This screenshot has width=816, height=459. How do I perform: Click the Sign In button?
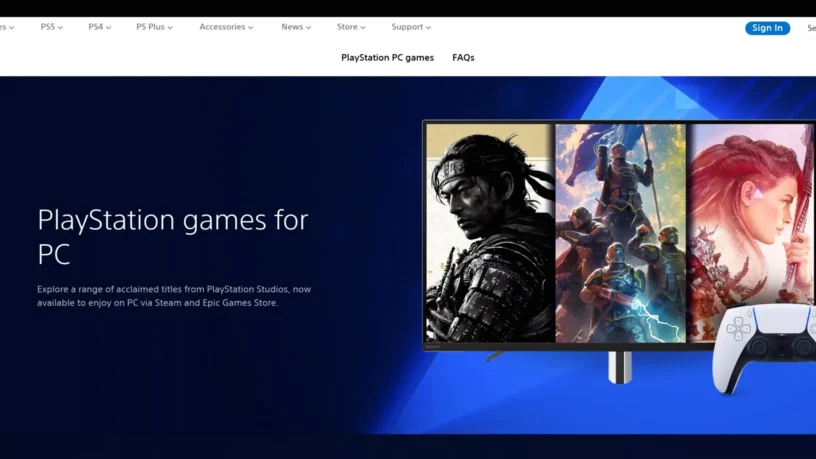767,28
